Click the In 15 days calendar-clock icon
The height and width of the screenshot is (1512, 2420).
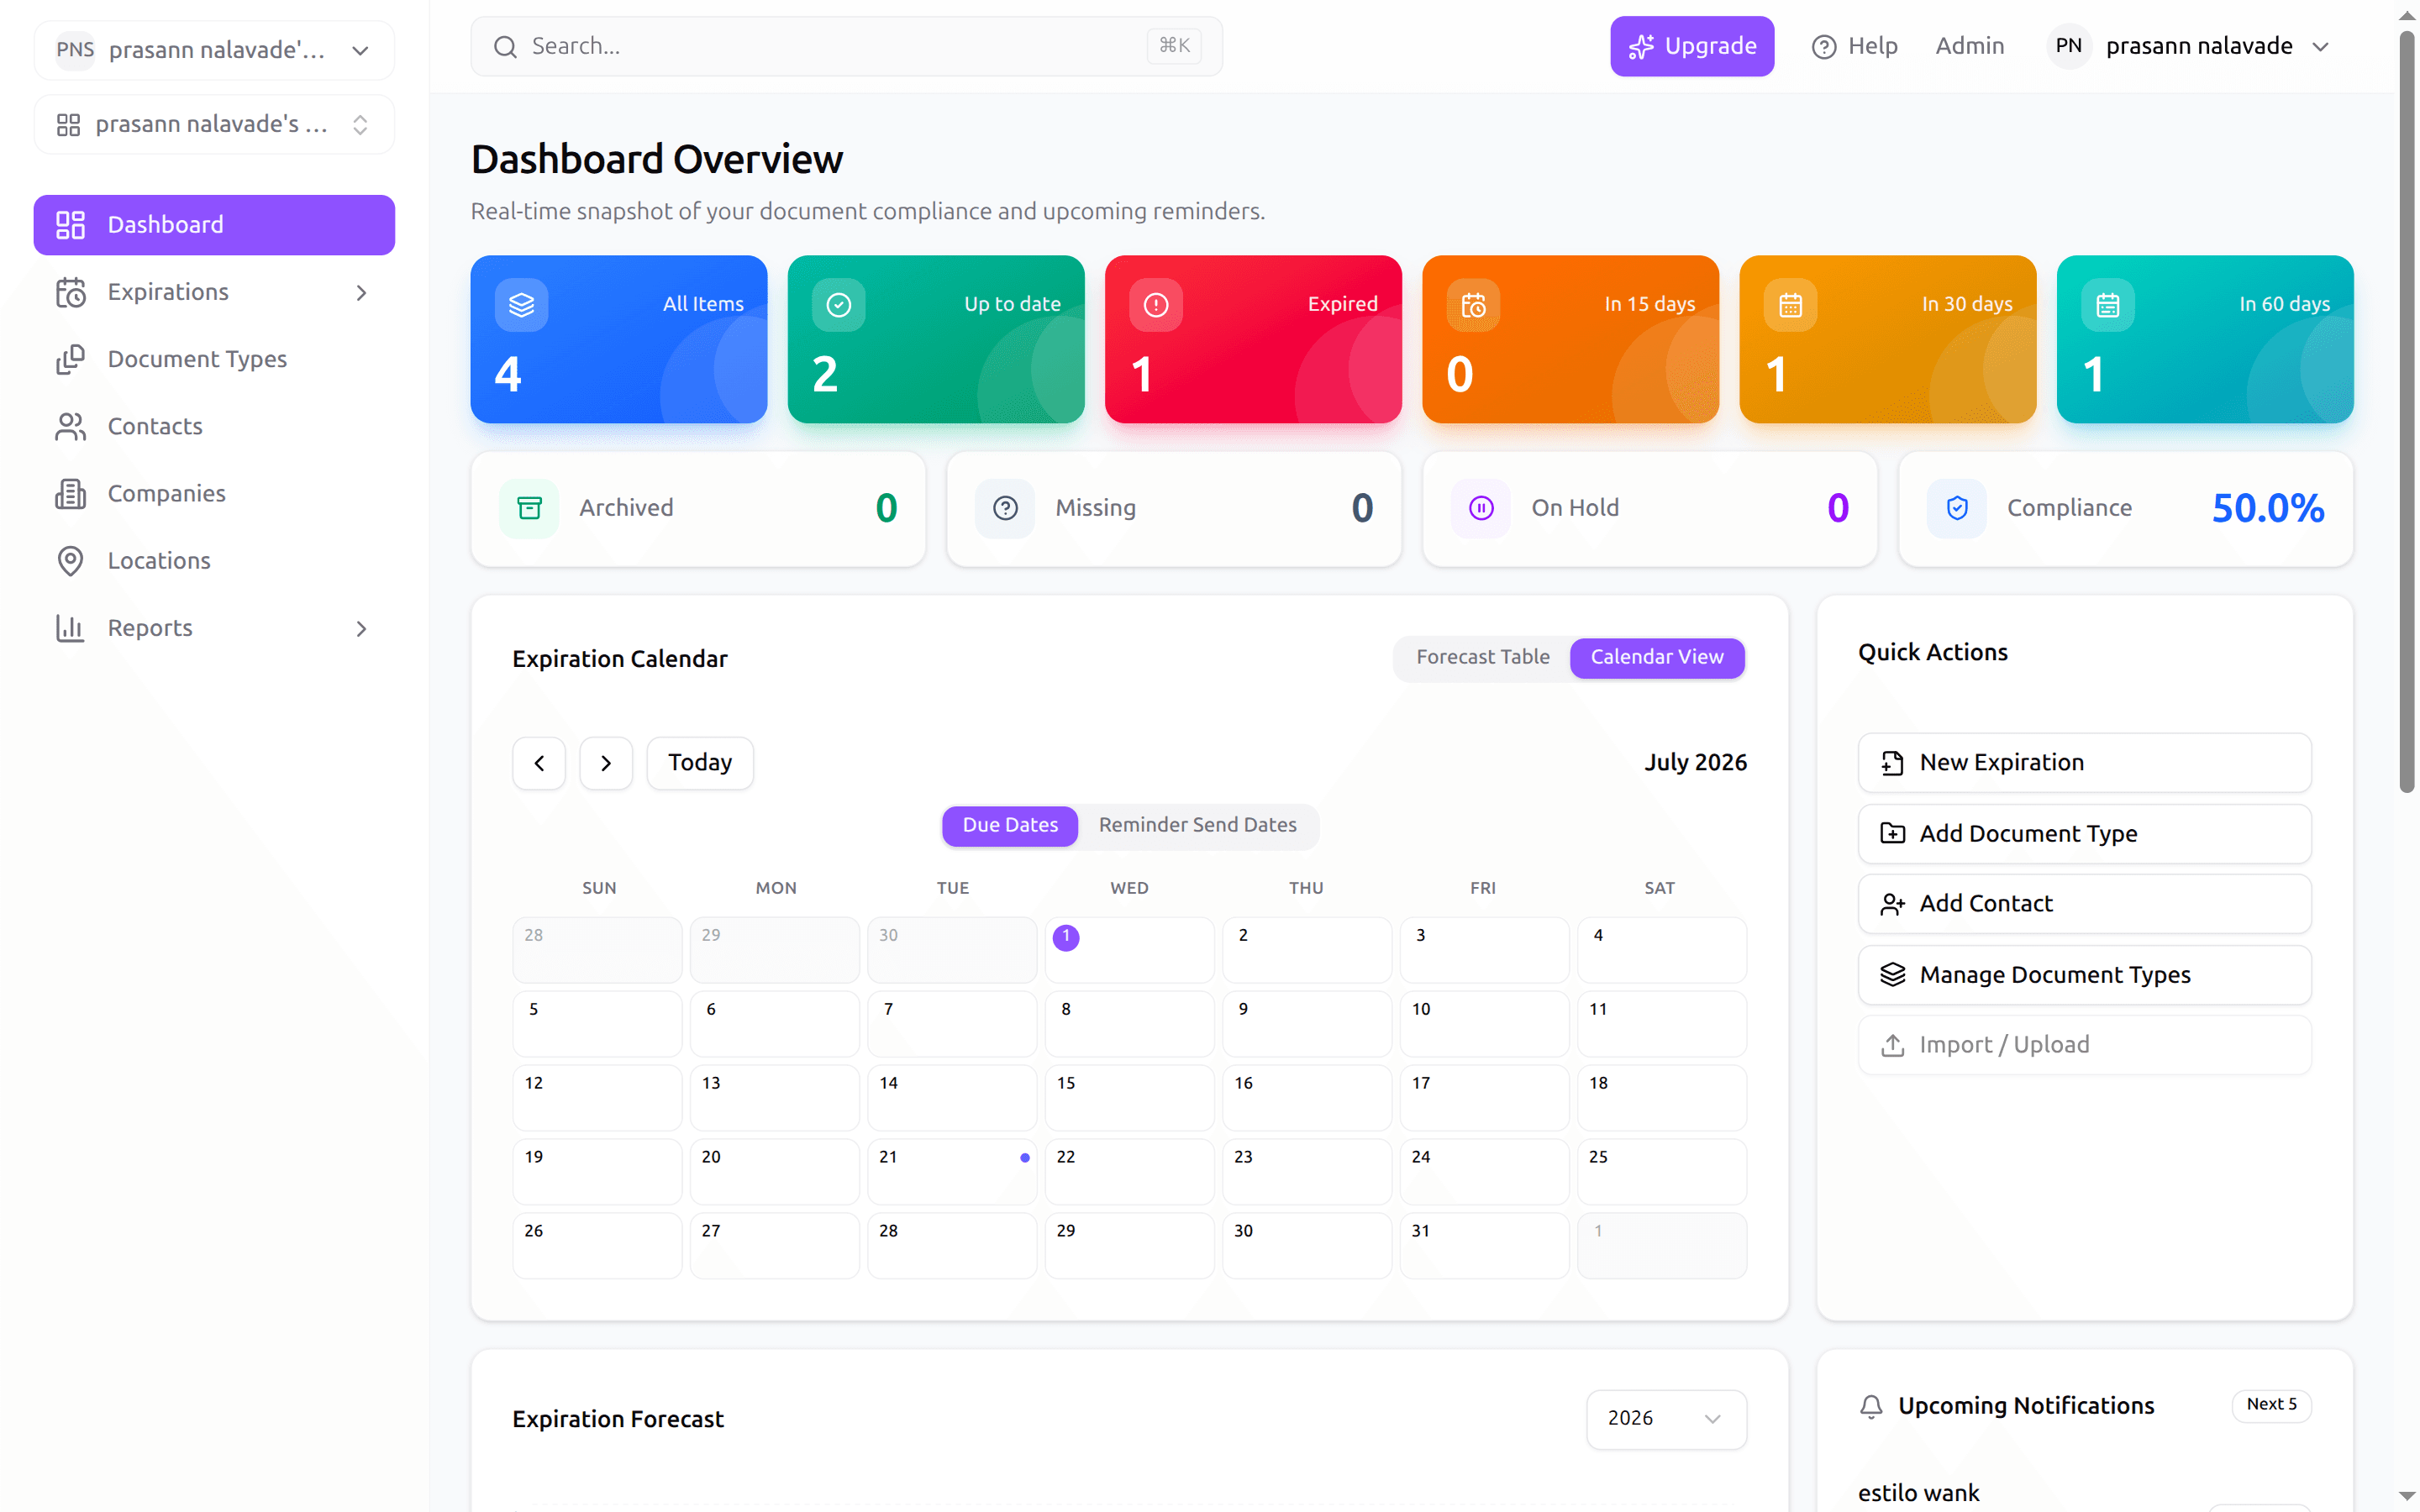click(1473, 304)
